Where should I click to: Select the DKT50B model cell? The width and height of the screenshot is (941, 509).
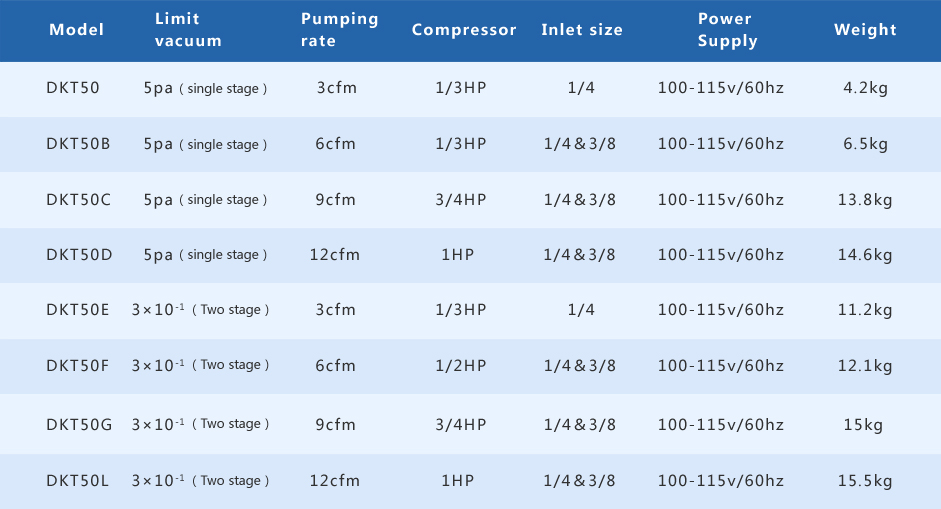[x=78, y=144]
